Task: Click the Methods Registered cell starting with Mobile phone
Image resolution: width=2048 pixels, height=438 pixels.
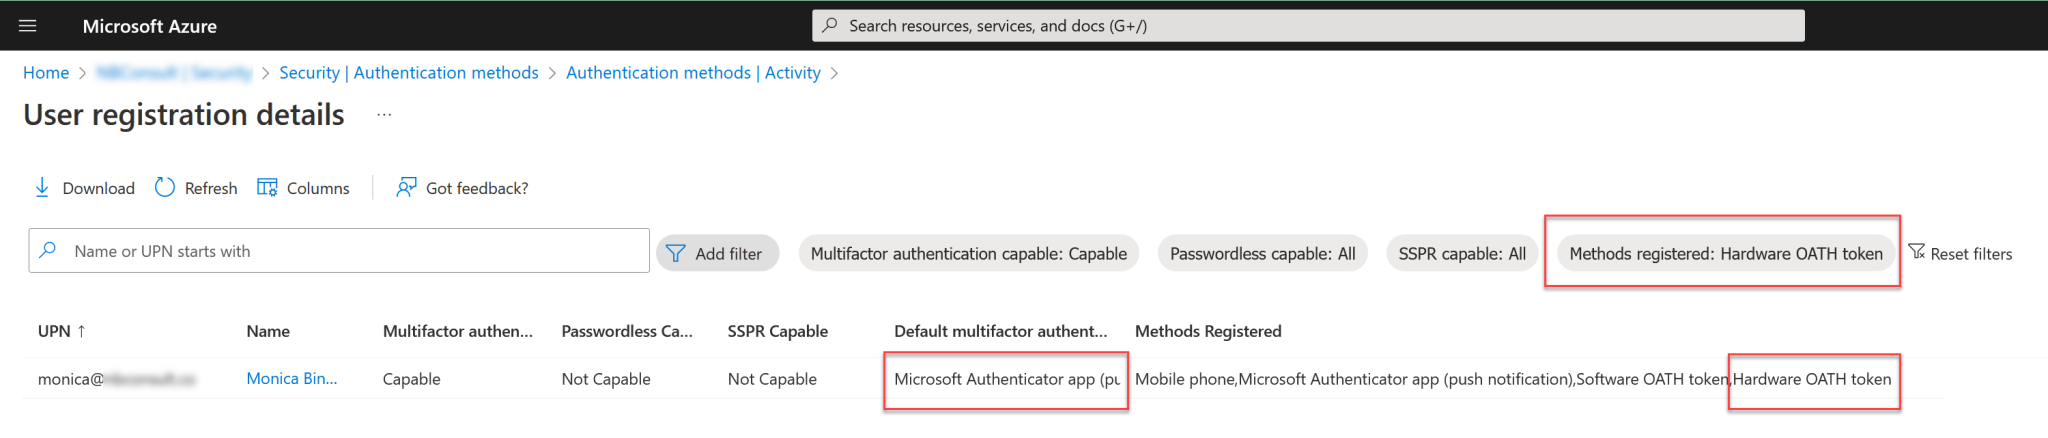Action: [1513, 379]
